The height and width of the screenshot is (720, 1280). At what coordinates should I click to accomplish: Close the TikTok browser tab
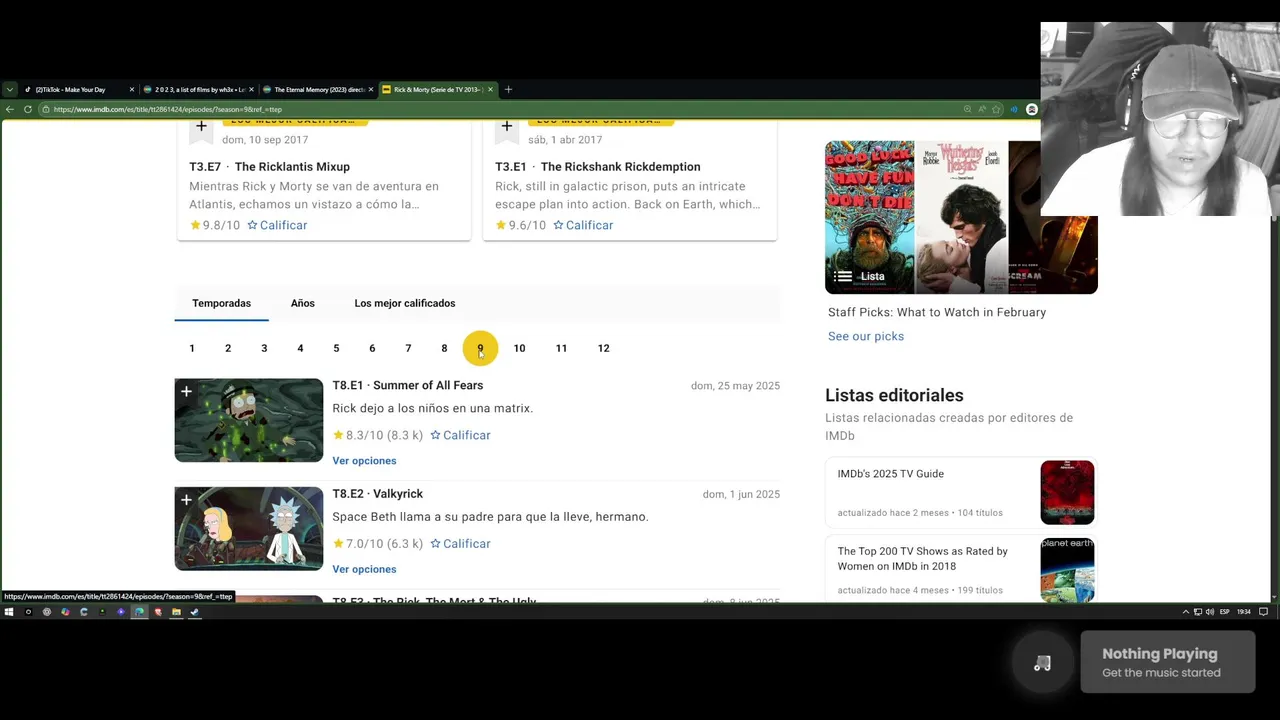pos(131,90)
